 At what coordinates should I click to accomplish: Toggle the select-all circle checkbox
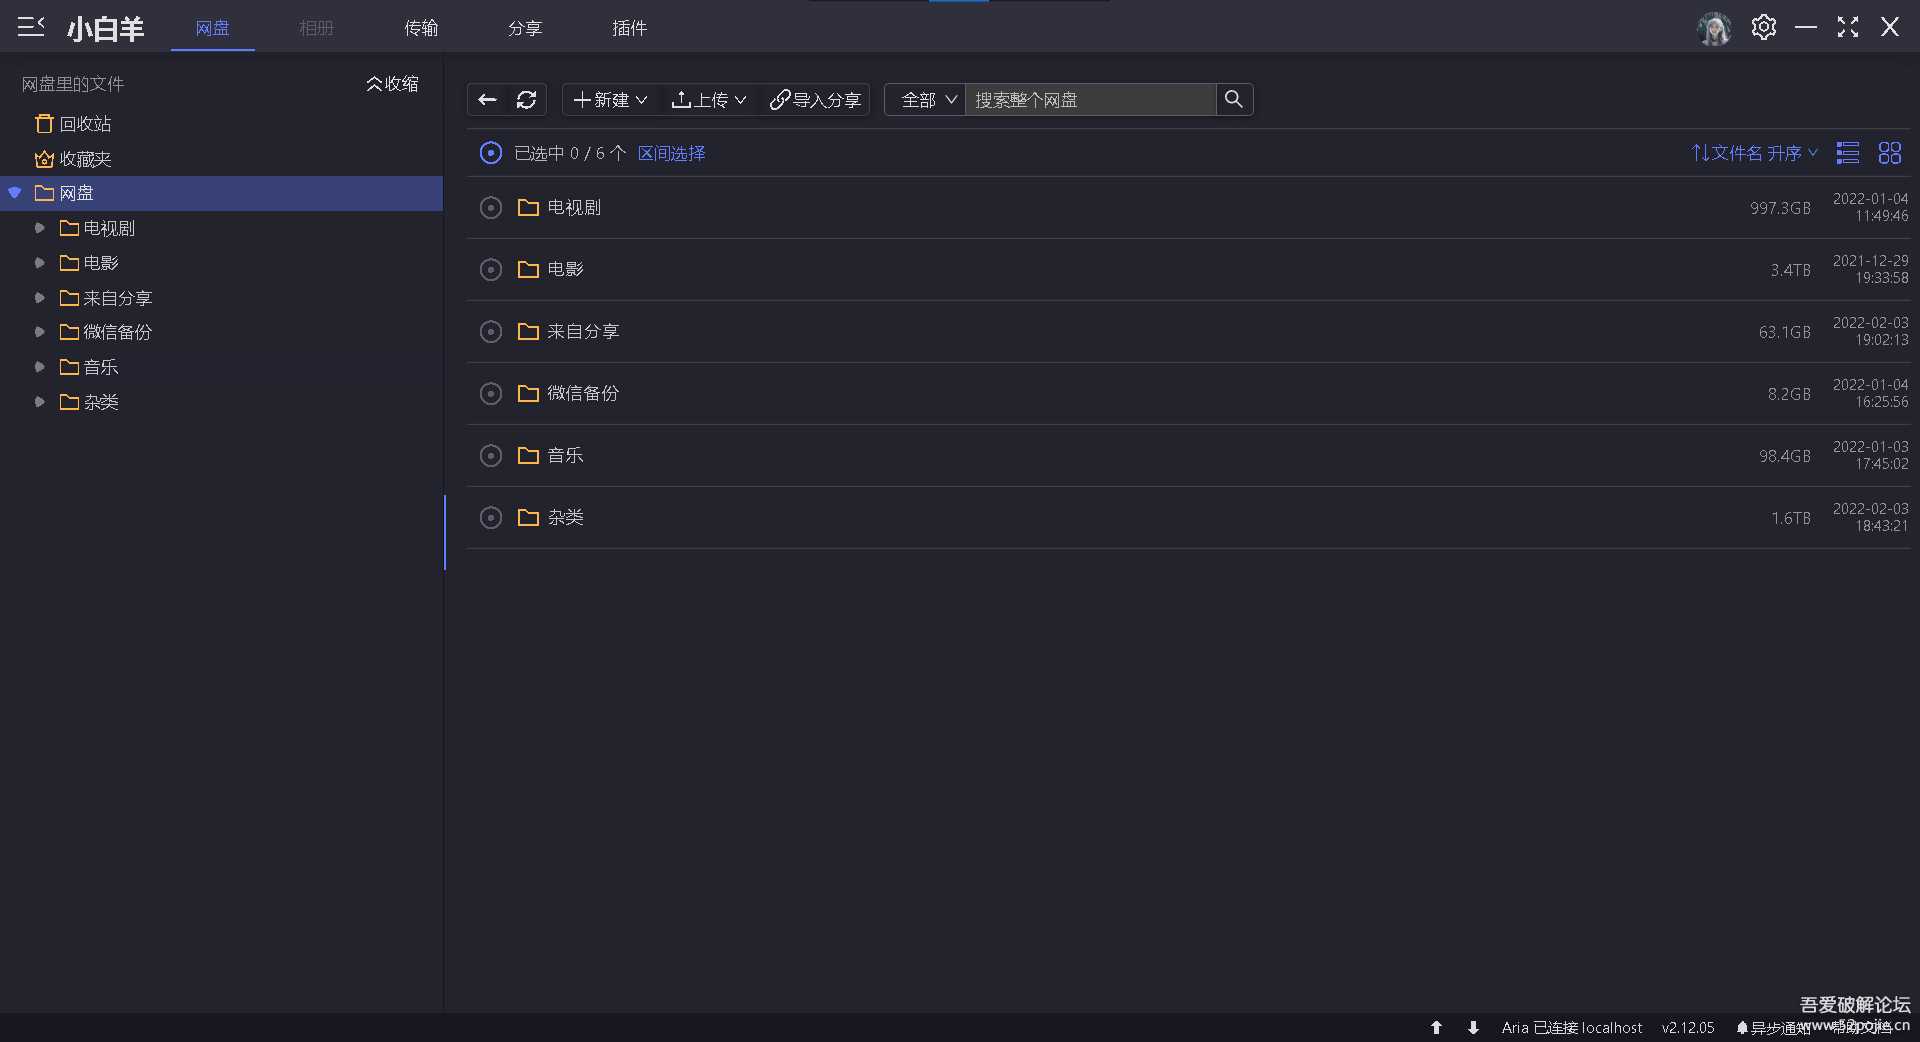coord(491,153)
